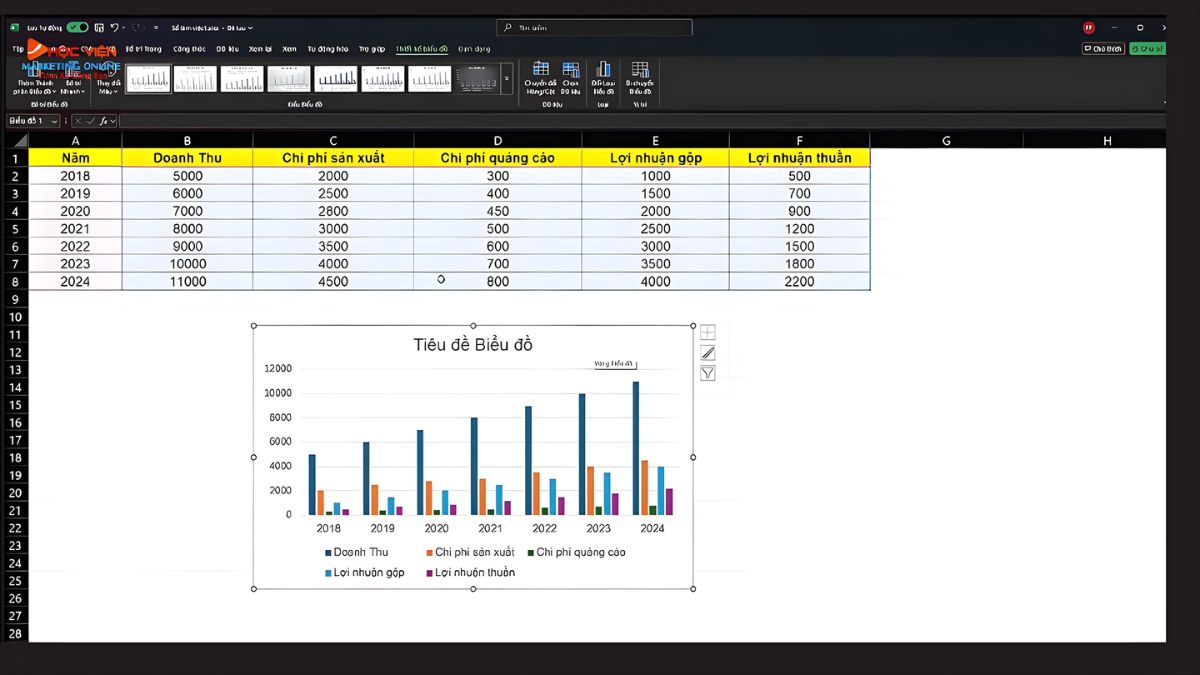This screenshot has width=1200, height=675.
Task: Open the Change Colors (Thay đổi Màu) dropdown
Action: 107,80
